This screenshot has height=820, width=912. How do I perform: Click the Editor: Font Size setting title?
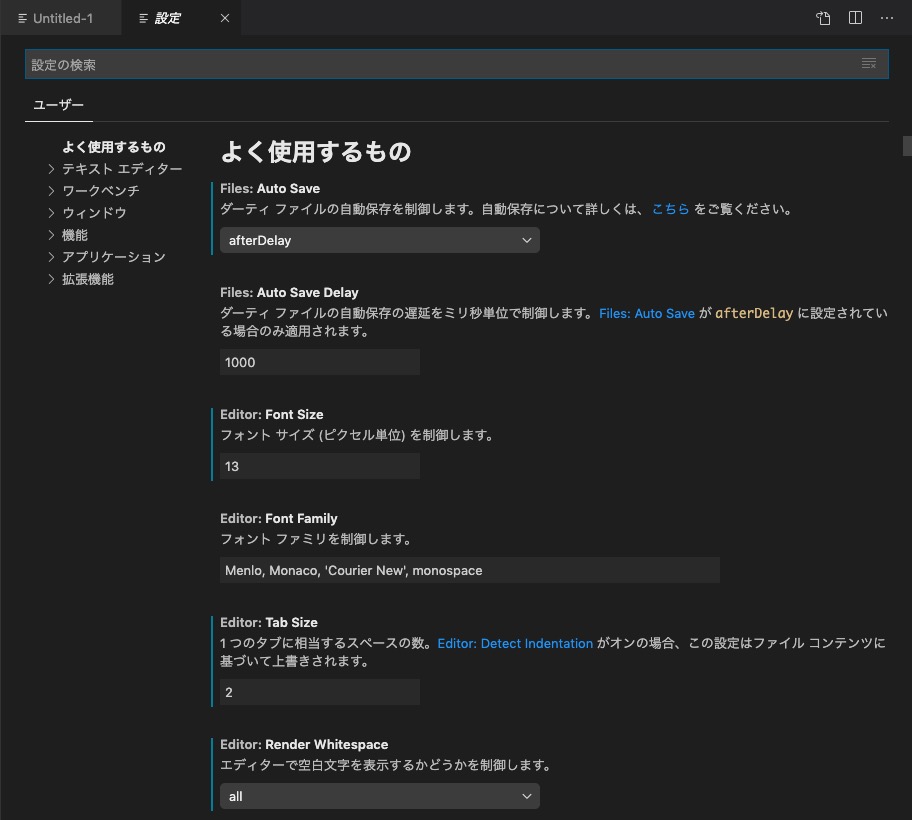click(x=272, y=415)
